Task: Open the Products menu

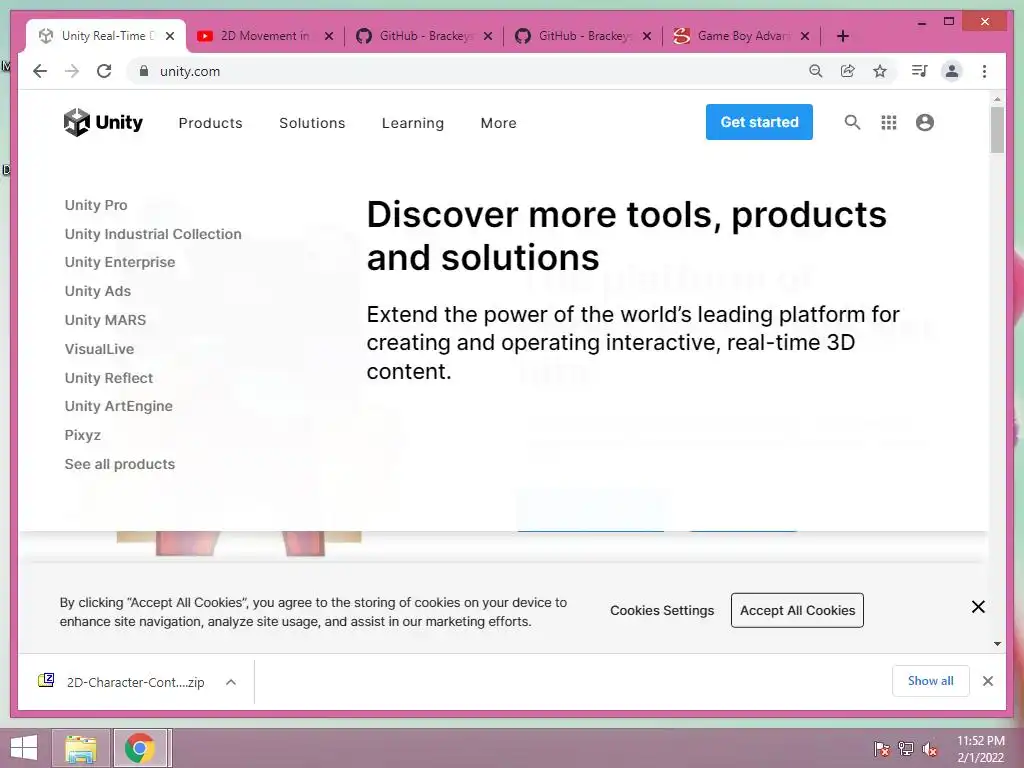Action: coord(210,123)
